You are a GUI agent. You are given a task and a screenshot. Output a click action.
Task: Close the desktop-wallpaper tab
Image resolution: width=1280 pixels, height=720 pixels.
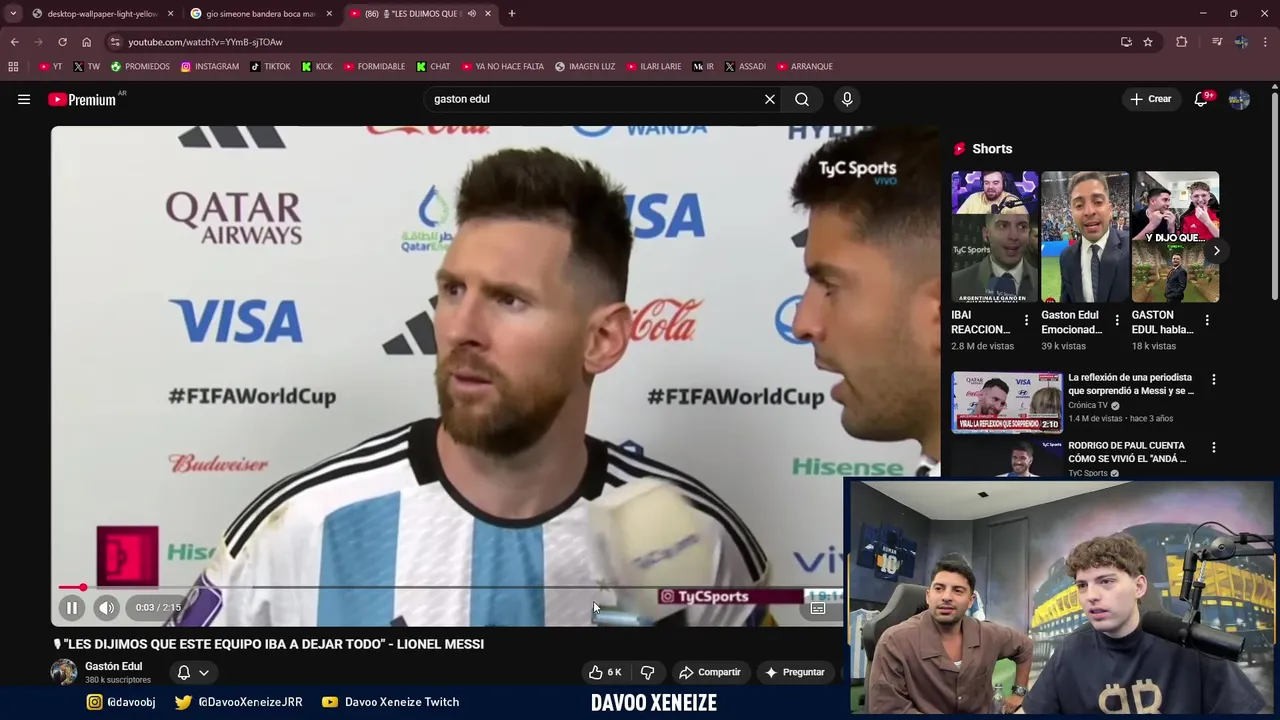pos(170,14)
